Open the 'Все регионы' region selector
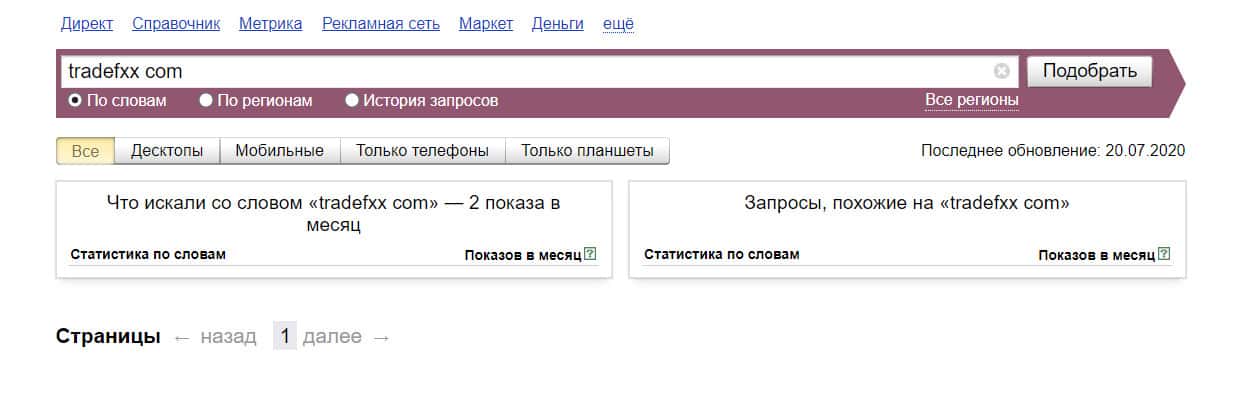1258x403 pixels. (x=972, y=100)
